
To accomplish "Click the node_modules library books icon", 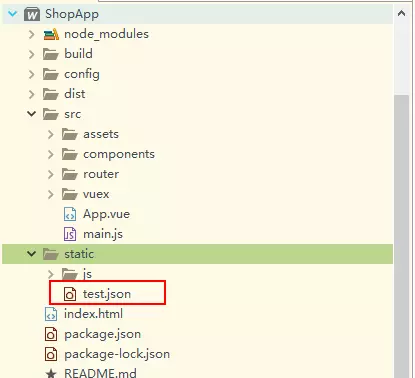I will [x=51, y=34].
